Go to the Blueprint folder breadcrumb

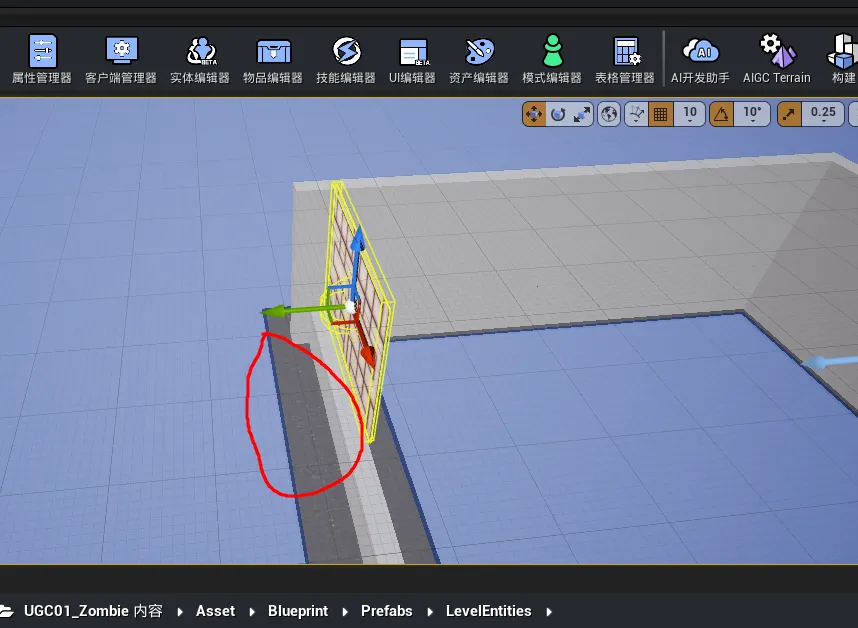[298, 611]
